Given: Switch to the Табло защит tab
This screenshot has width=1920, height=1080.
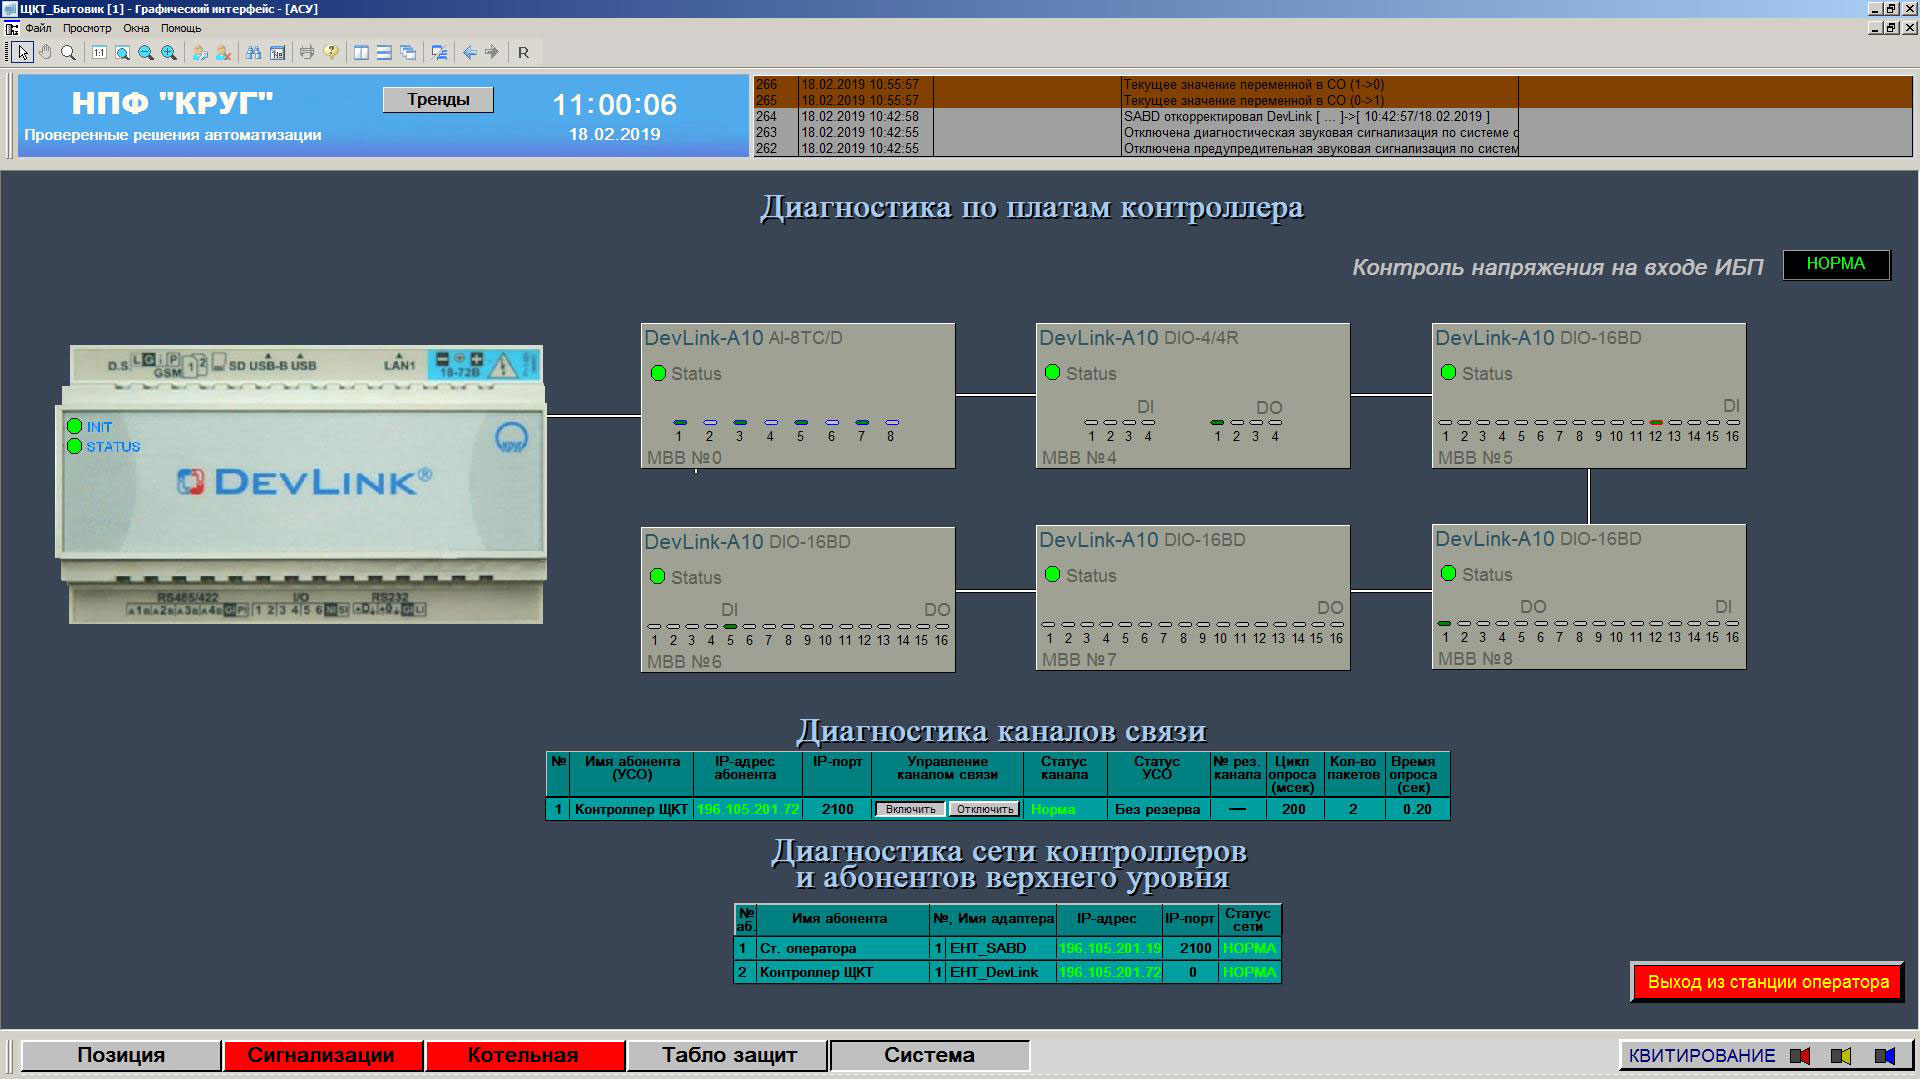Looking at the screenshot, I should click(729, 1055).
